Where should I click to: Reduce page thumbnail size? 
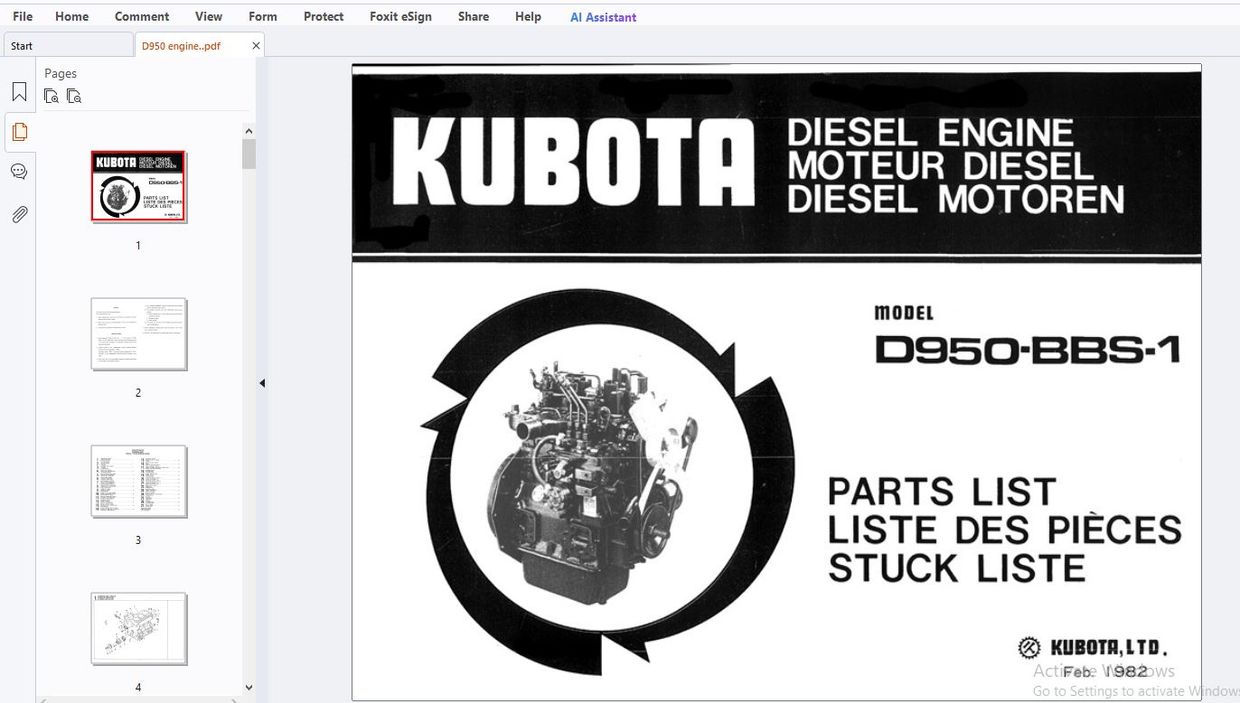(x=74, y=95)
